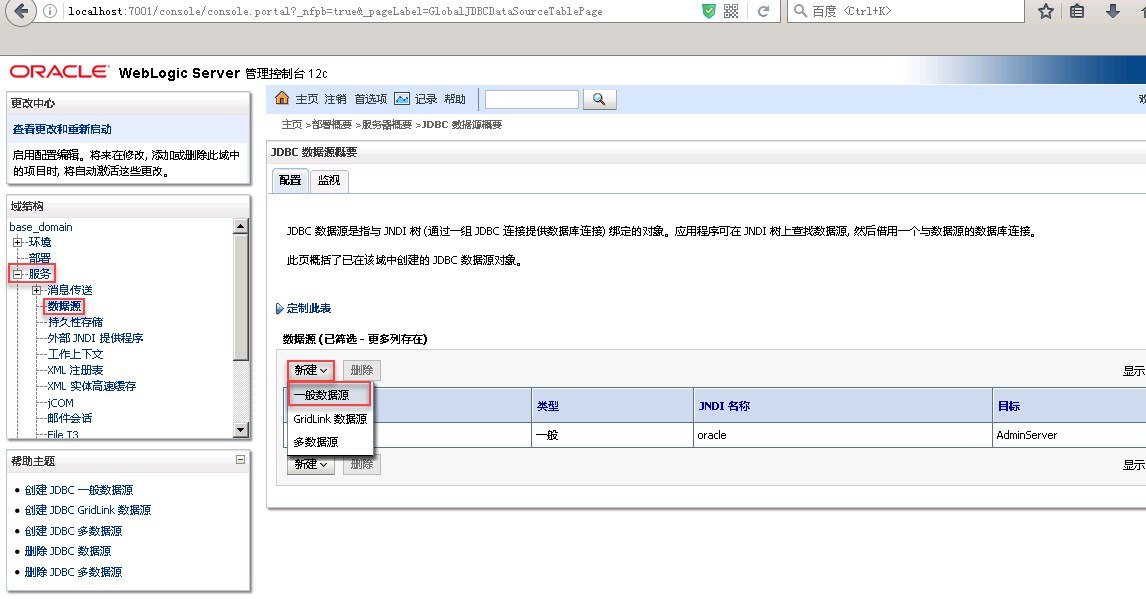Screen dimensions: 1146x599
Task: Click the lower 删除 button
Action: click(362, 465)
